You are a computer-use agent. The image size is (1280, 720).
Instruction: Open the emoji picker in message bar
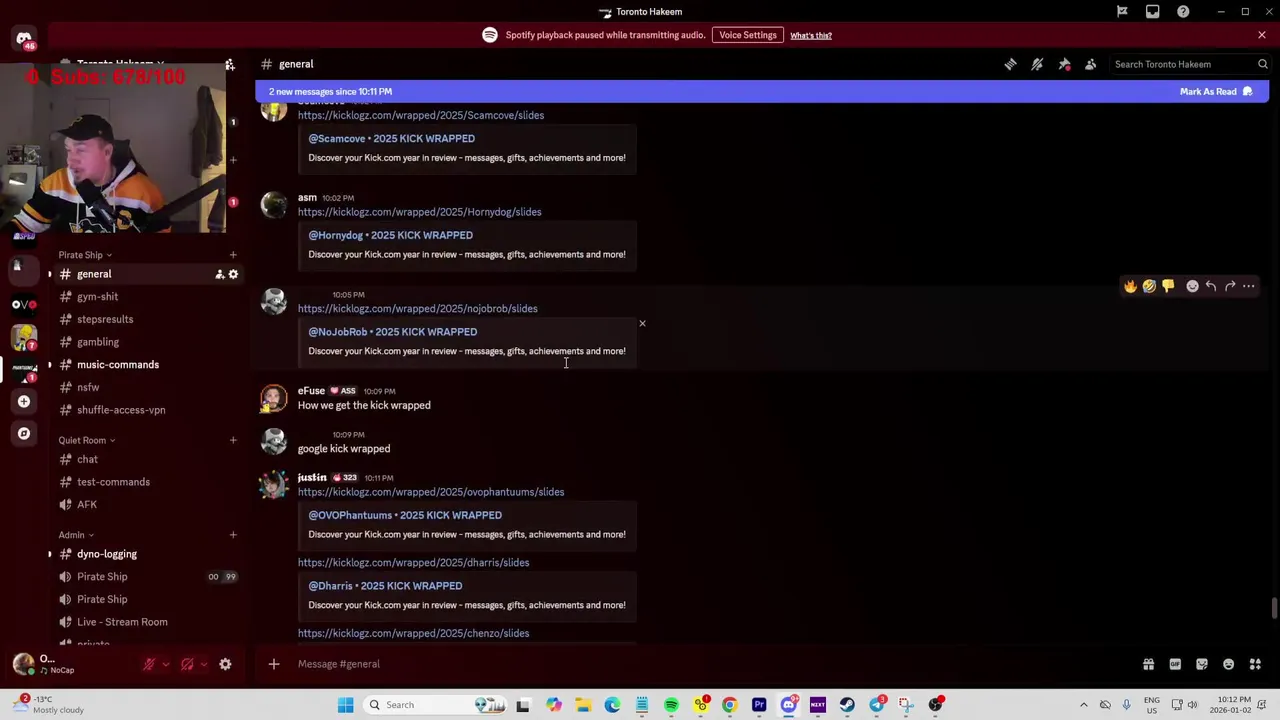[1228, 664]
